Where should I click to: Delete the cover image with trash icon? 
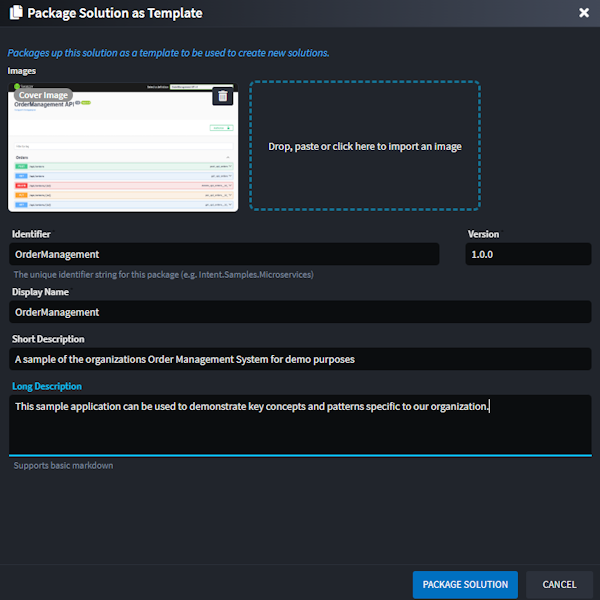pyautogui.click(x=223, y=96)
